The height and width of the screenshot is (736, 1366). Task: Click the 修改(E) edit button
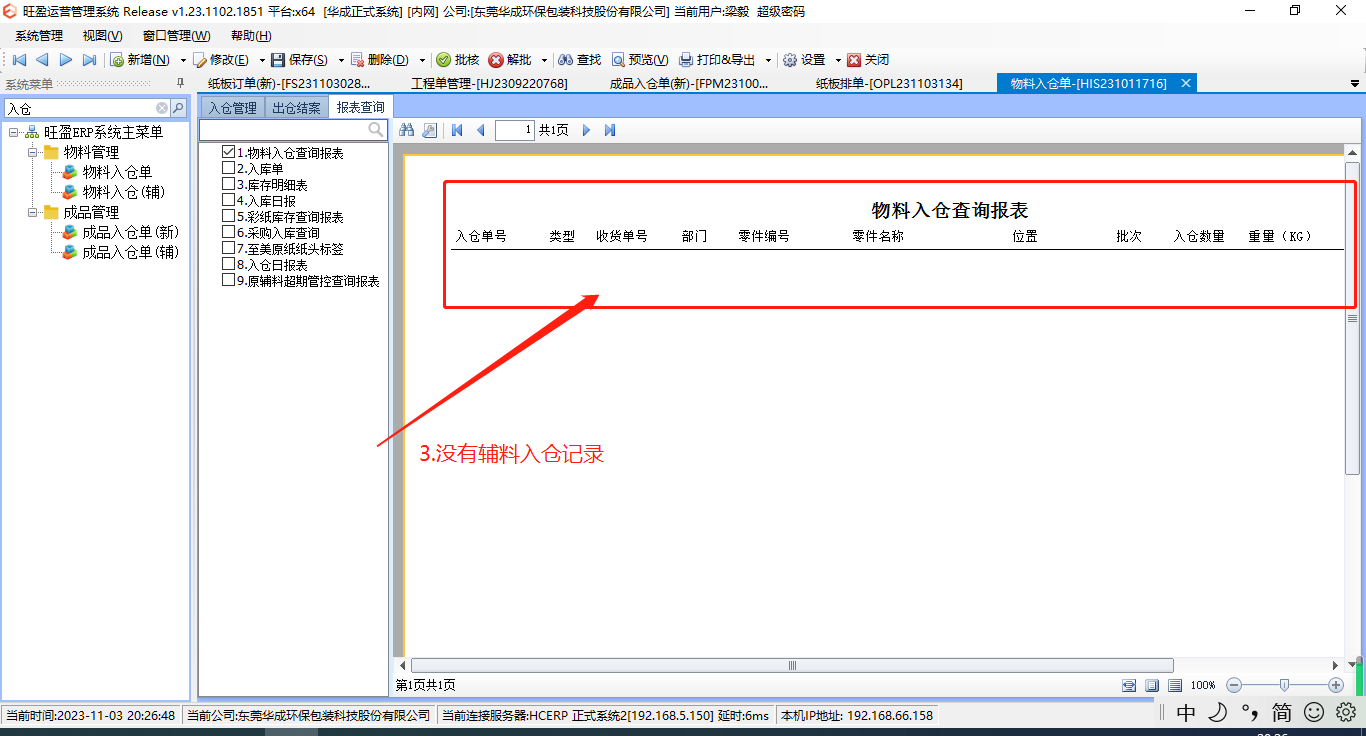222,60
